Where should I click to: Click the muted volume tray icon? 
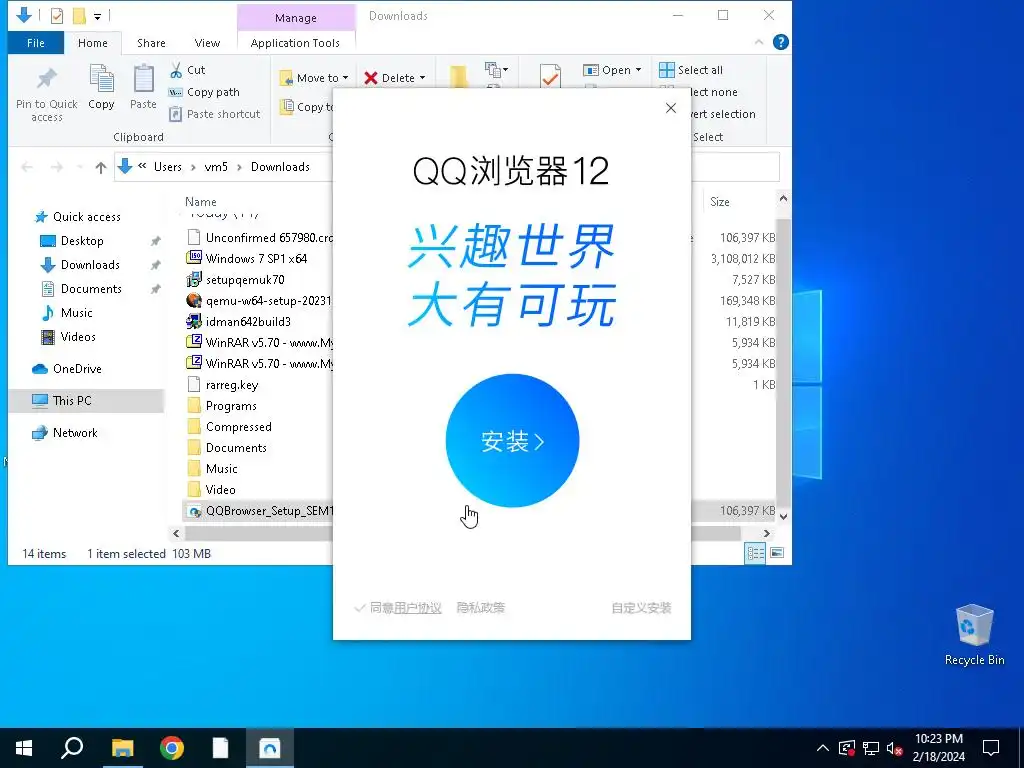pos(894,748)
